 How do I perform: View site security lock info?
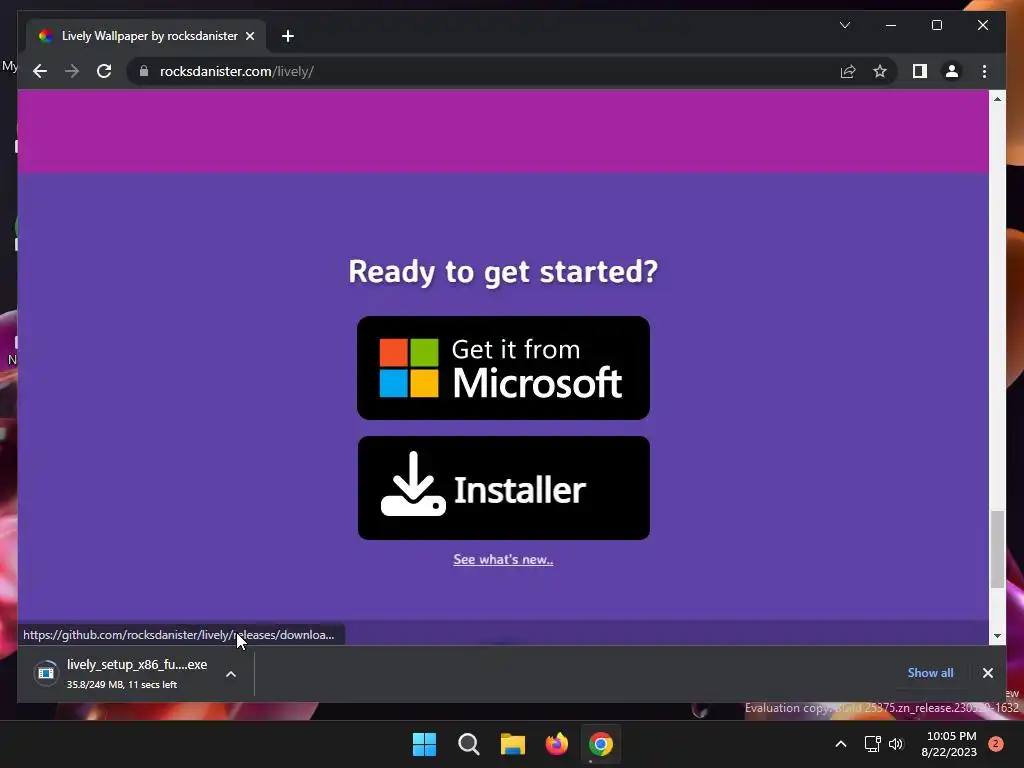coord(144,71)
